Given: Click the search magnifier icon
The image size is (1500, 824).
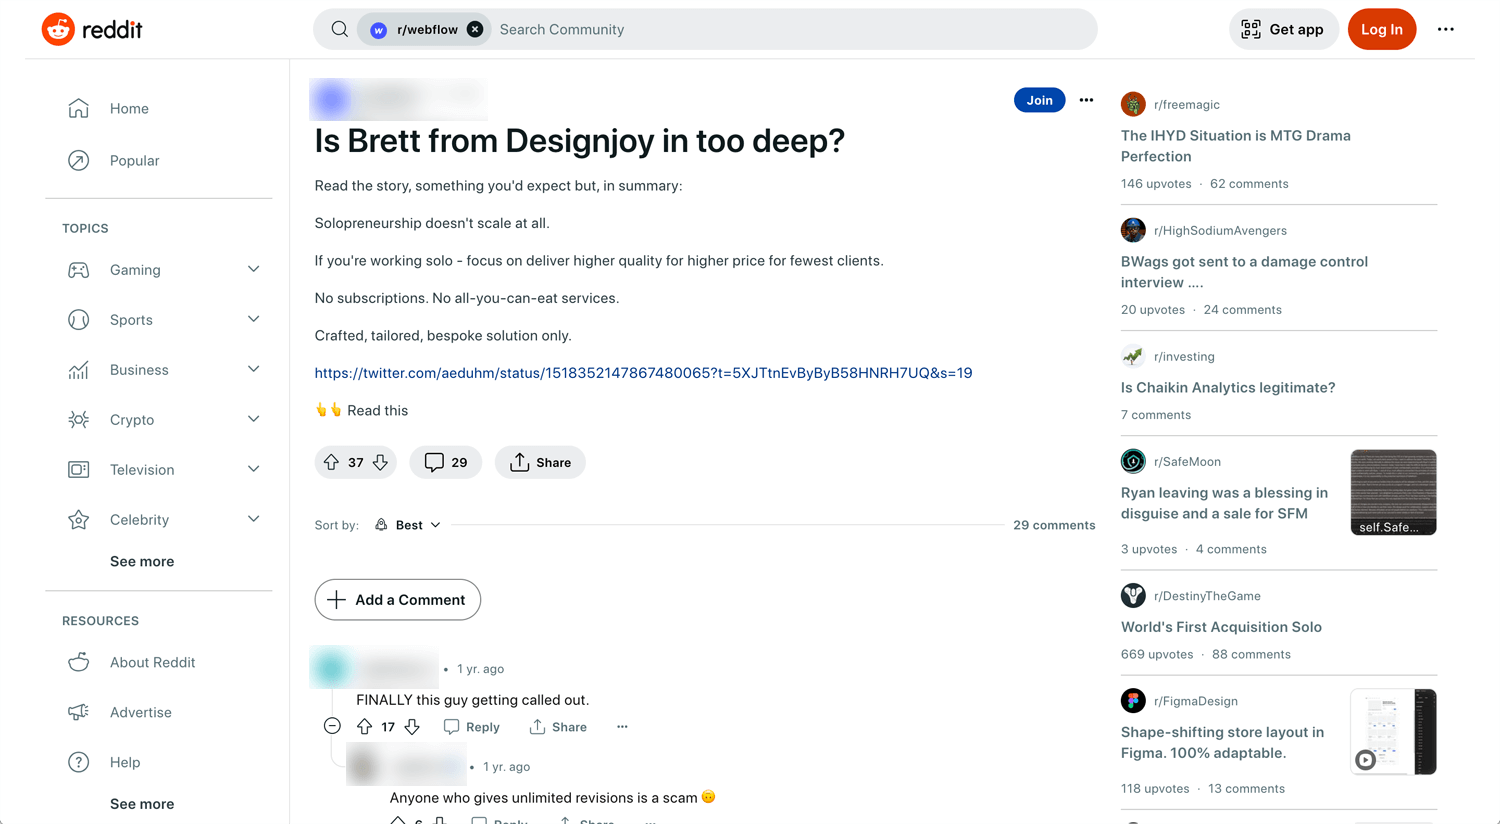Looking at the screenshot, I should (x=340, y=29).
